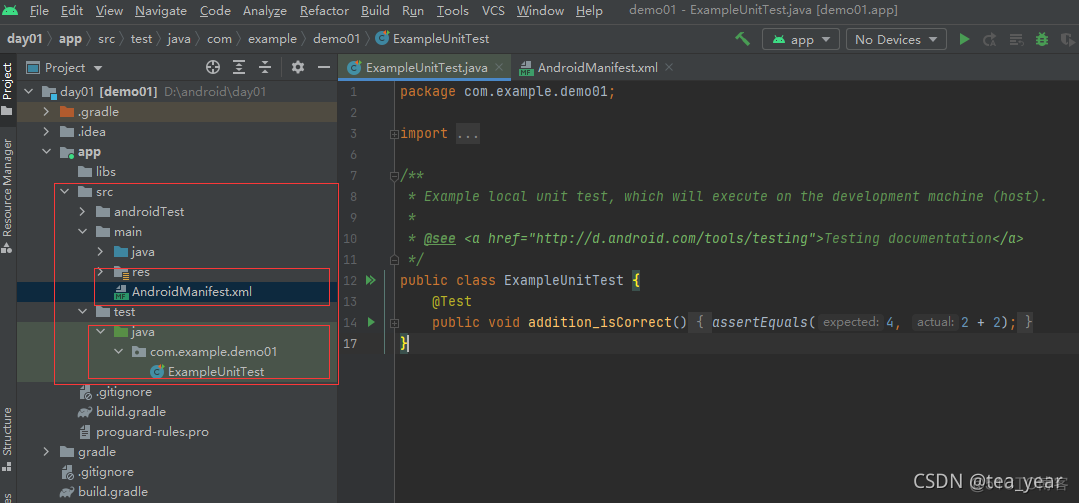Click Expand All icon in Project panel
1079x503 pixels.
tap(239, 67)
